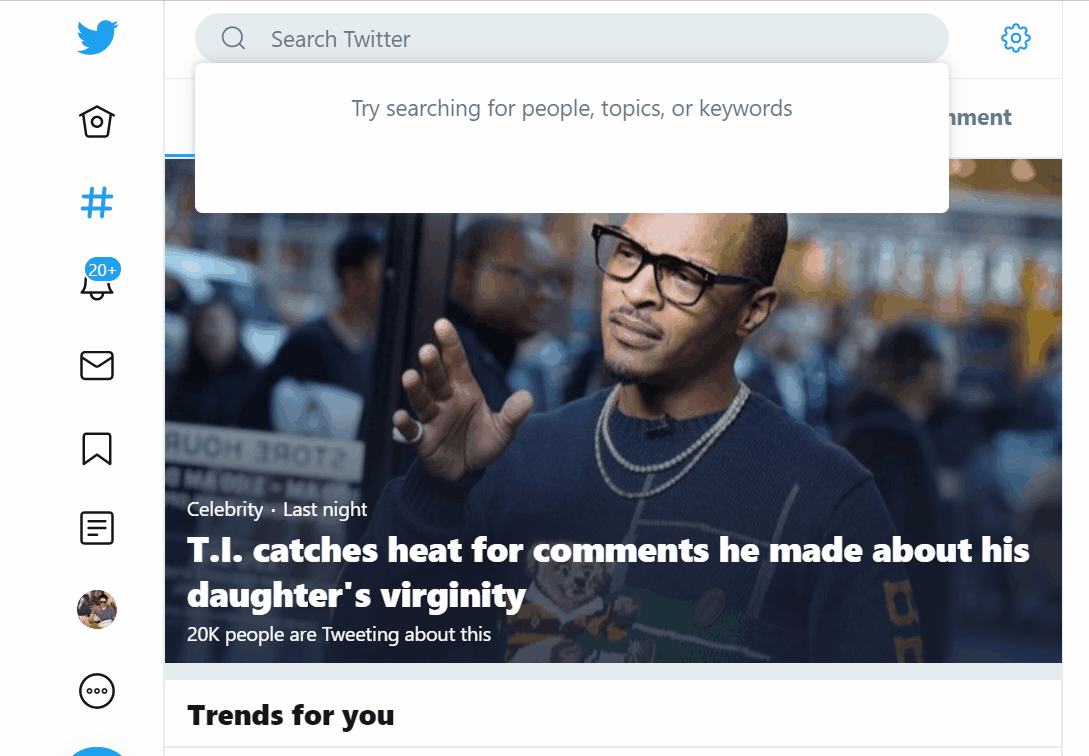
Task: Click the Celebrity category label
Action: (225, 509)
